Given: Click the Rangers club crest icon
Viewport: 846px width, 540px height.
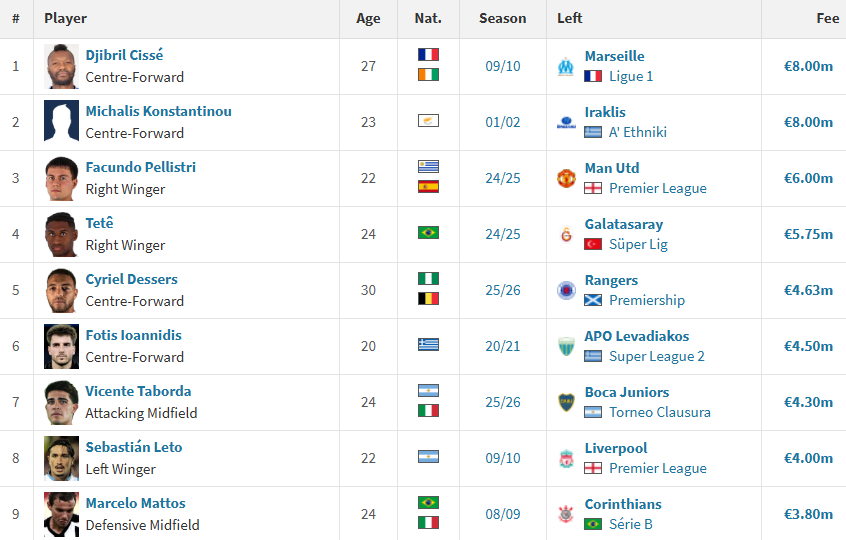Looking at the screenshot, I should click(x=566, y=291).
